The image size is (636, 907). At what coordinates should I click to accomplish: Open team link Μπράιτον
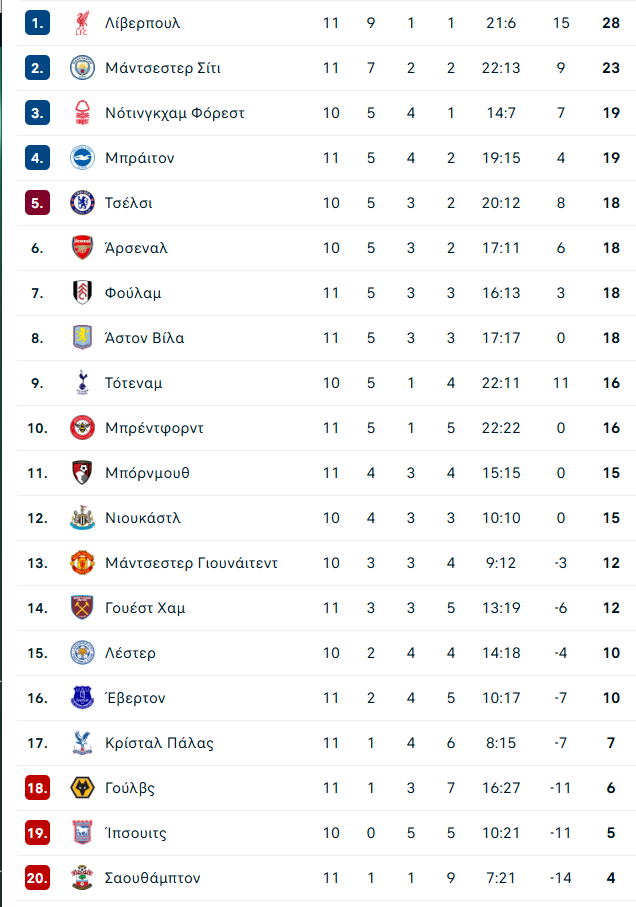(x=139, y=158)
